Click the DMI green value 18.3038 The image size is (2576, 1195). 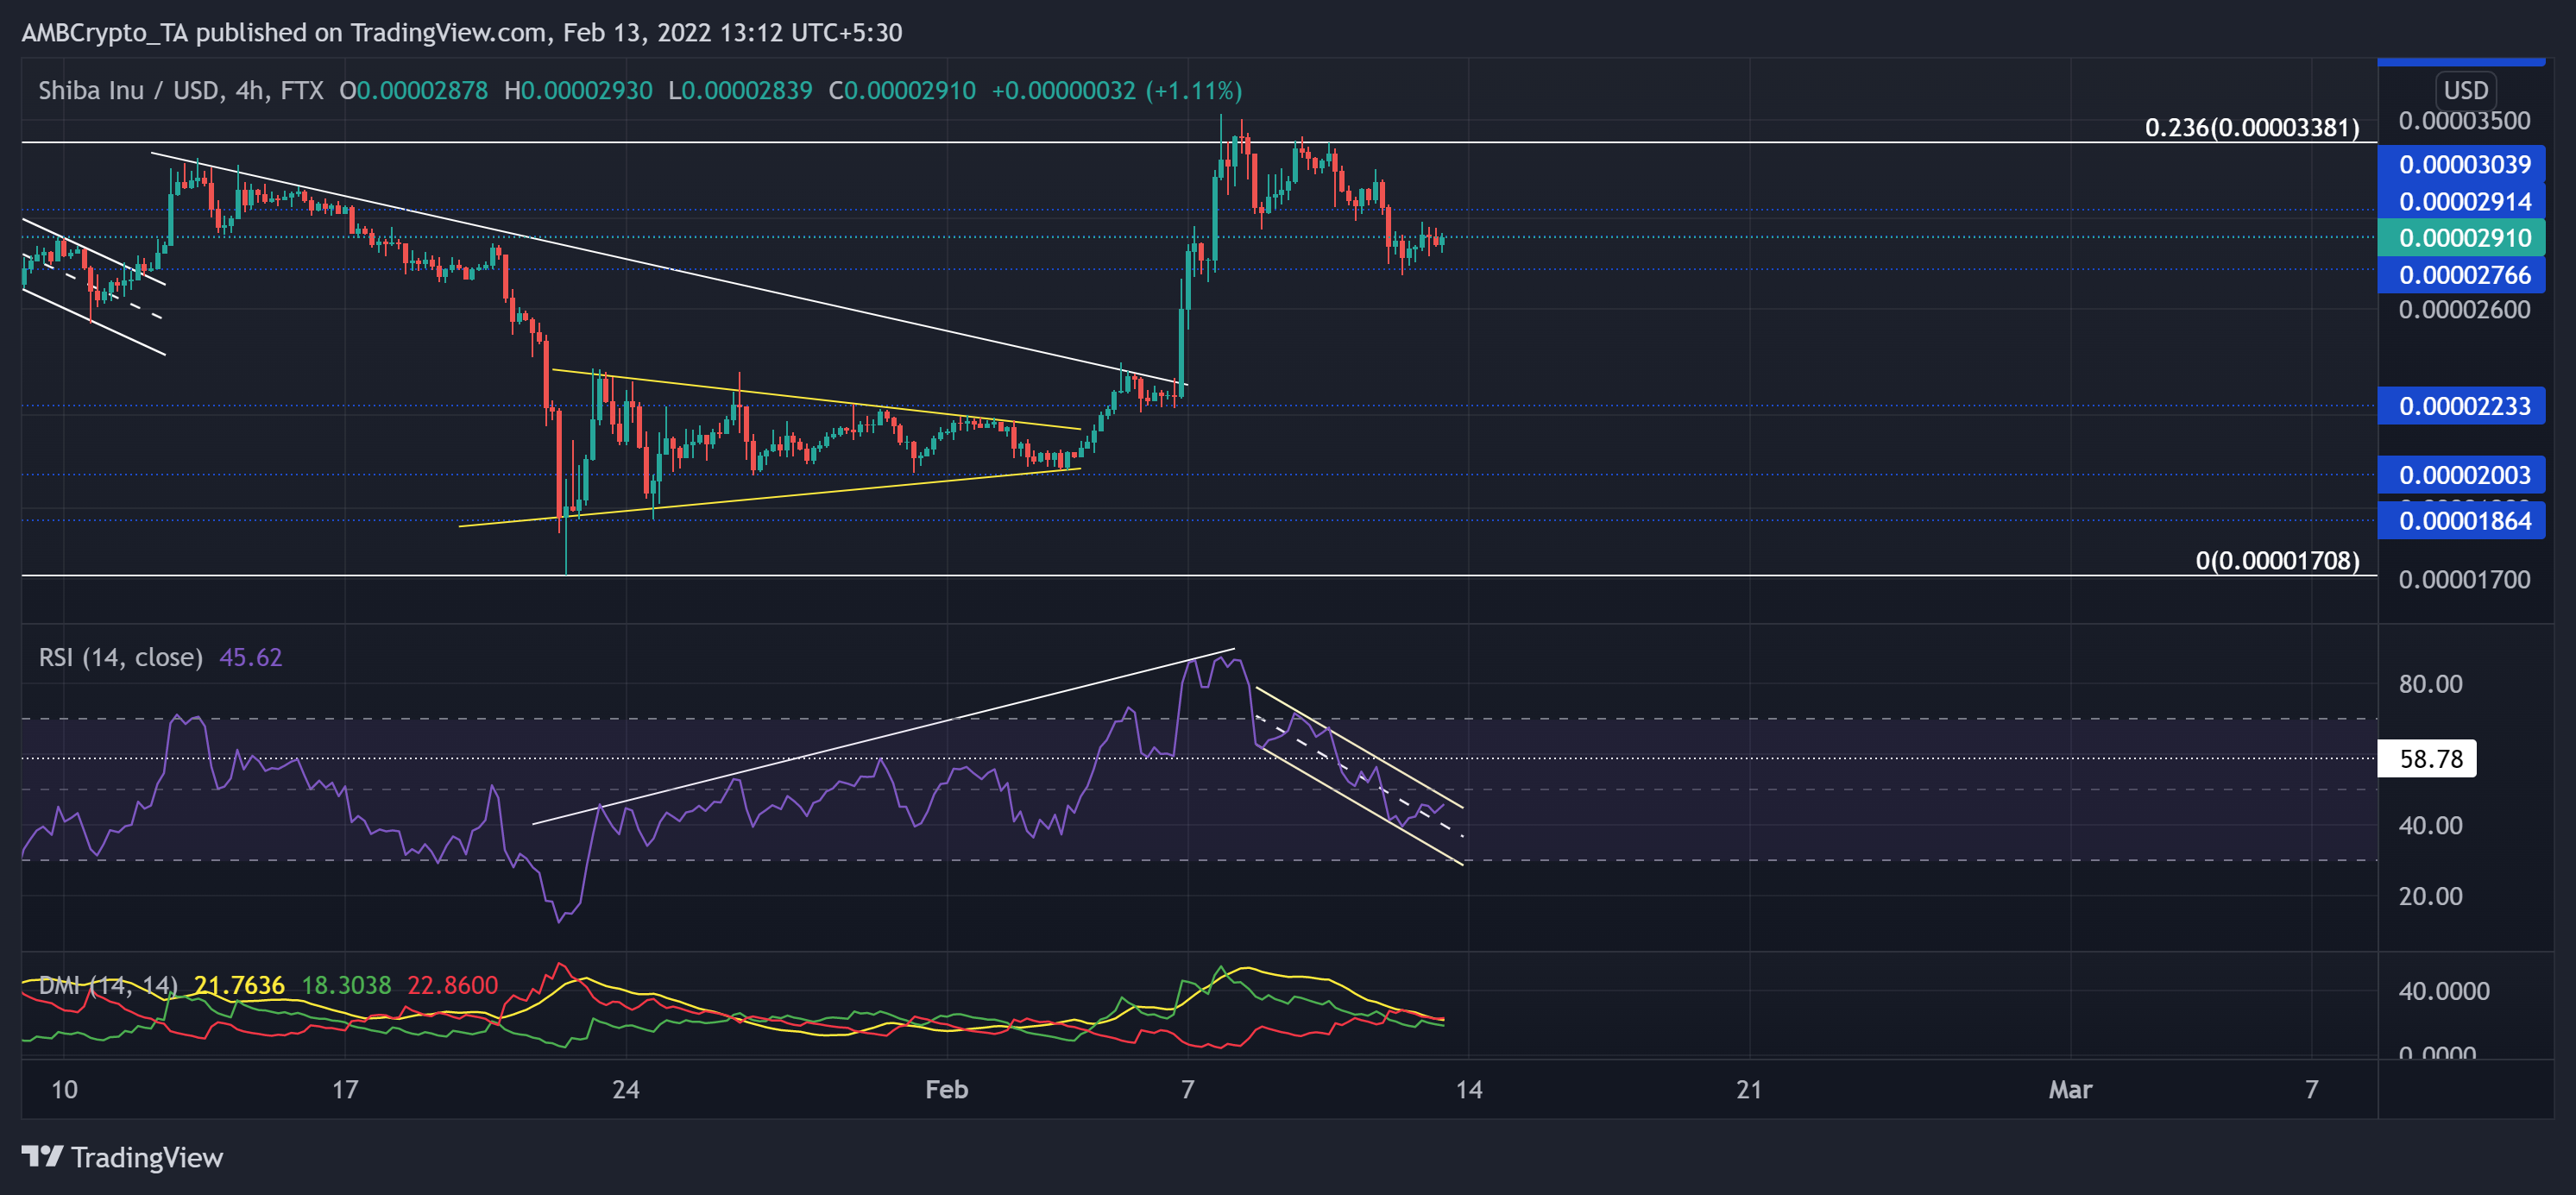(x=346, y=985)
